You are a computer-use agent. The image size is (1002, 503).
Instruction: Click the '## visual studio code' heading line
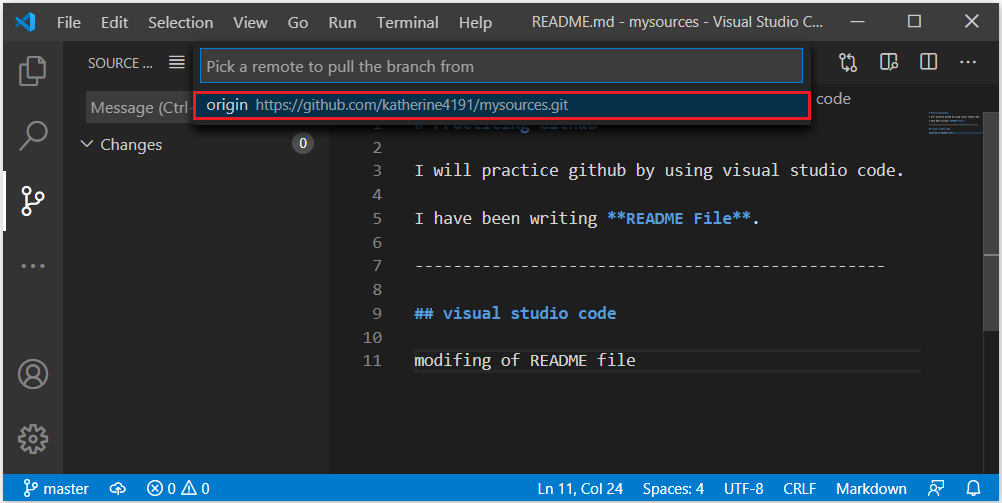[x=515, y=313]
